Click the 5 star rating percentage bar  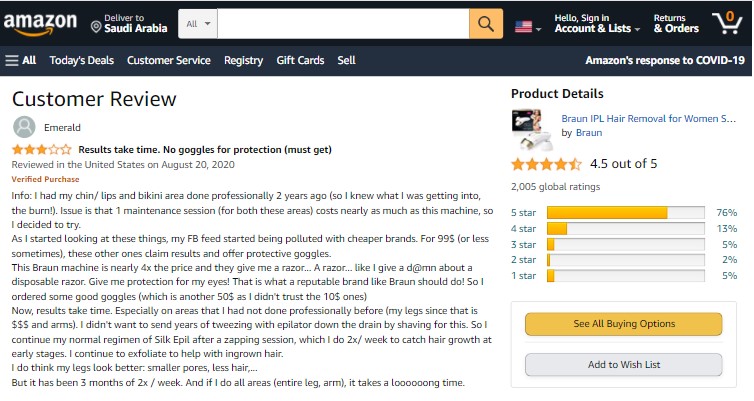[x=625, y=212]
